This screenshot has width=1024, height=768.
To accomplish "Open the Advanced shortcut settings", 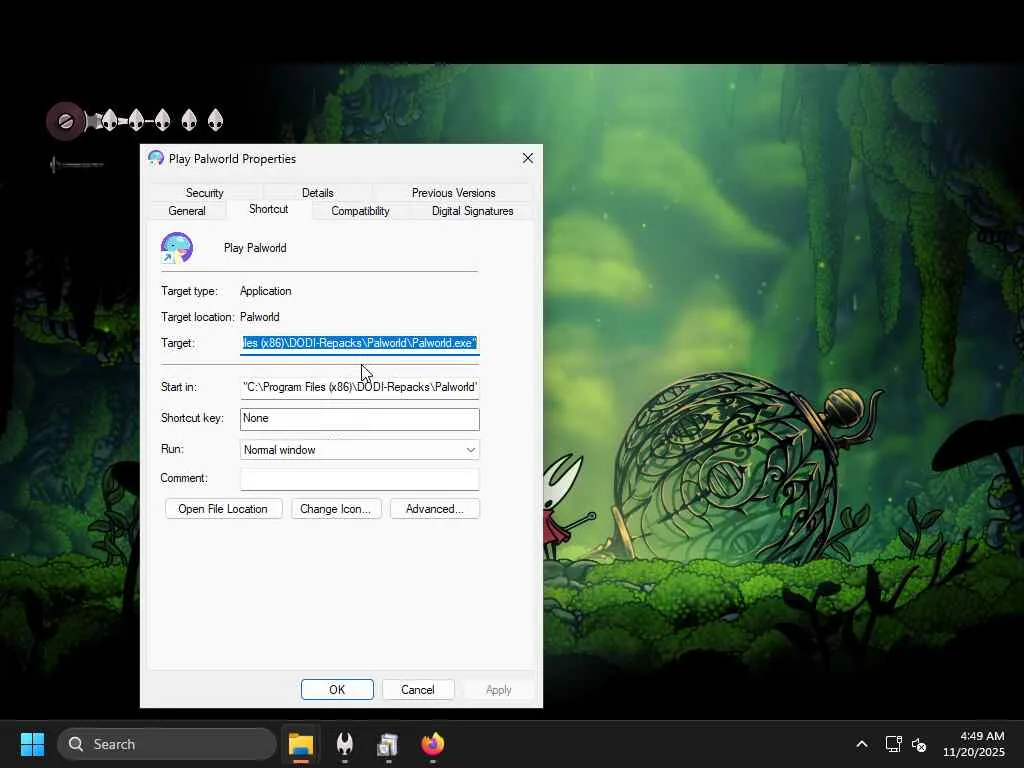I will coord(435,509).
